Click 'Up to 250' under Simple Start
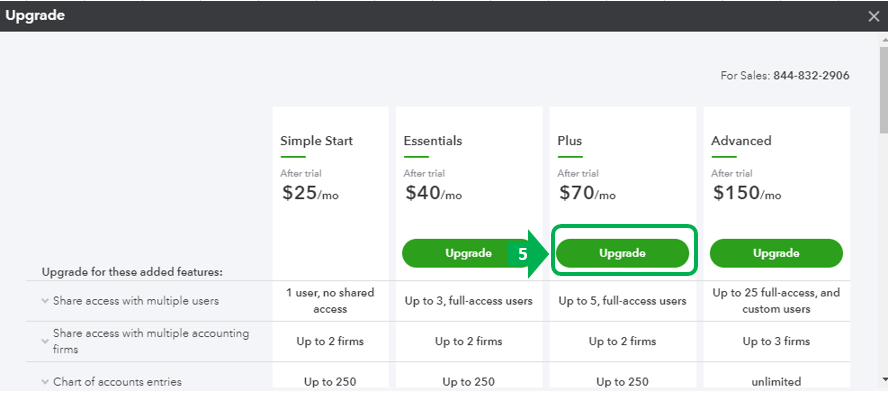Screen dimensions: 888x405 (330, 382)
